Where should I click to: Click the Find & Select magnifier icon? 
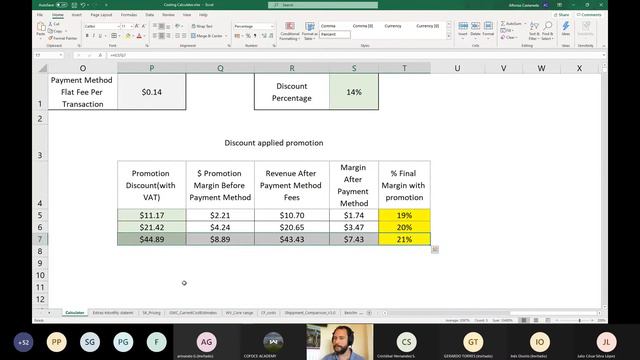pos(548,27)
